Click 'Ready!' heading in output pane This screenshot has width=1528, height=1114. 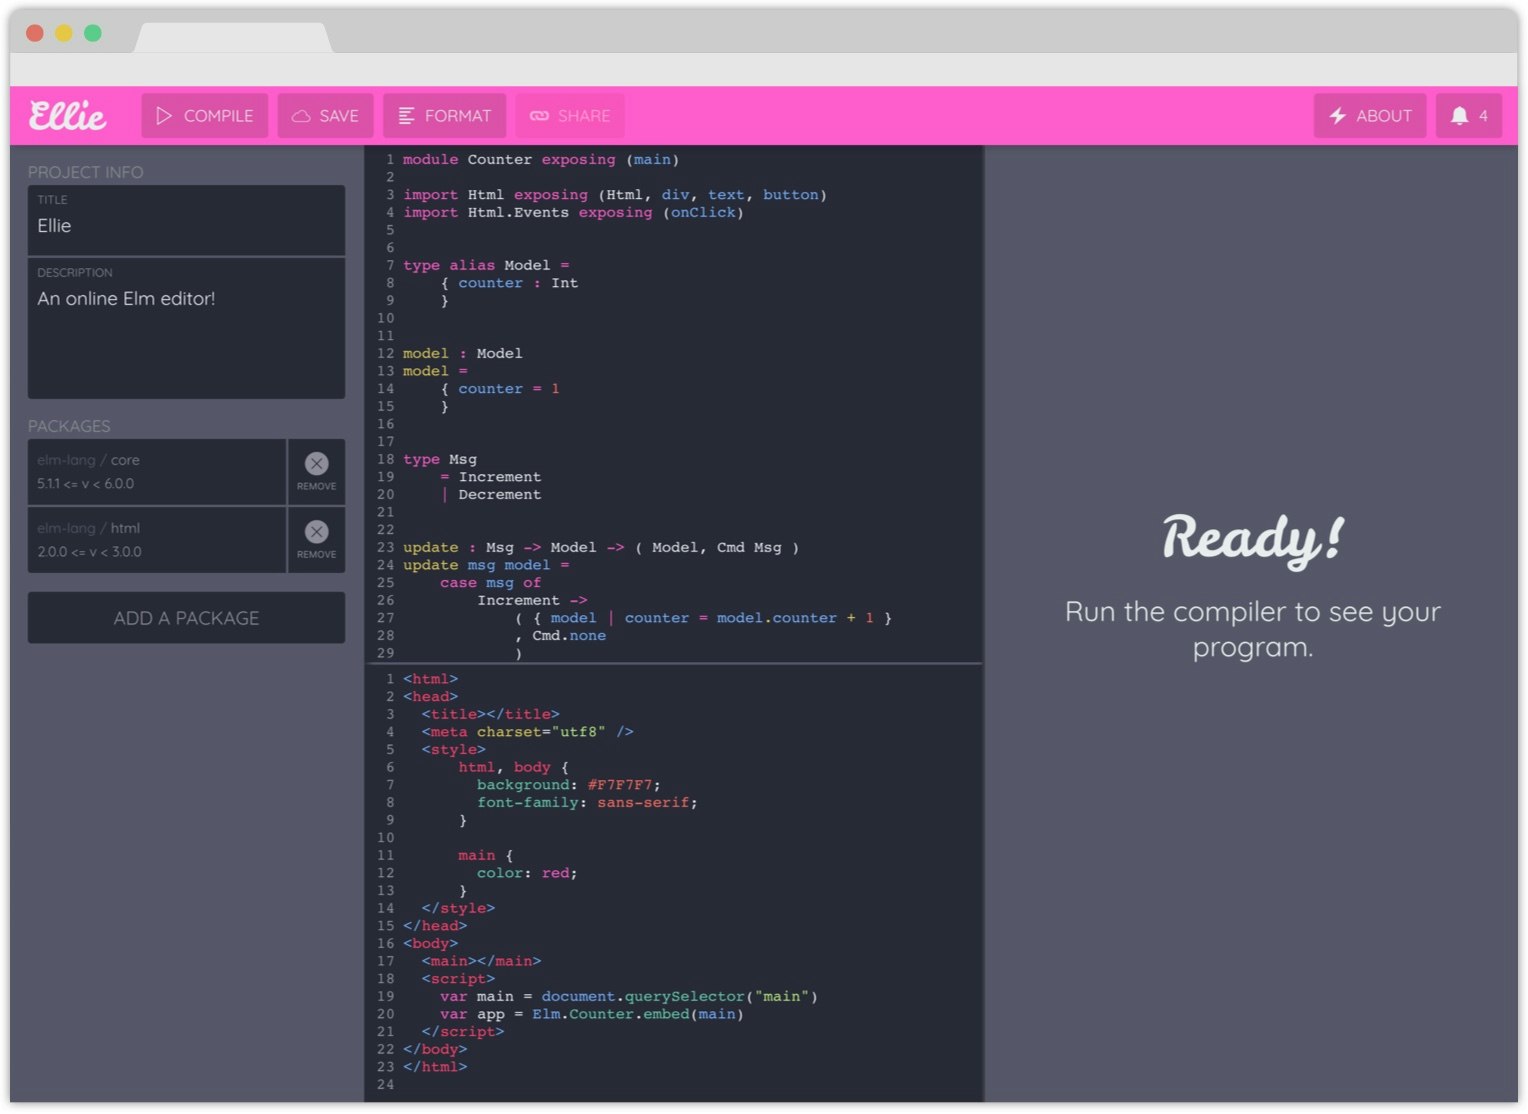1252,540
